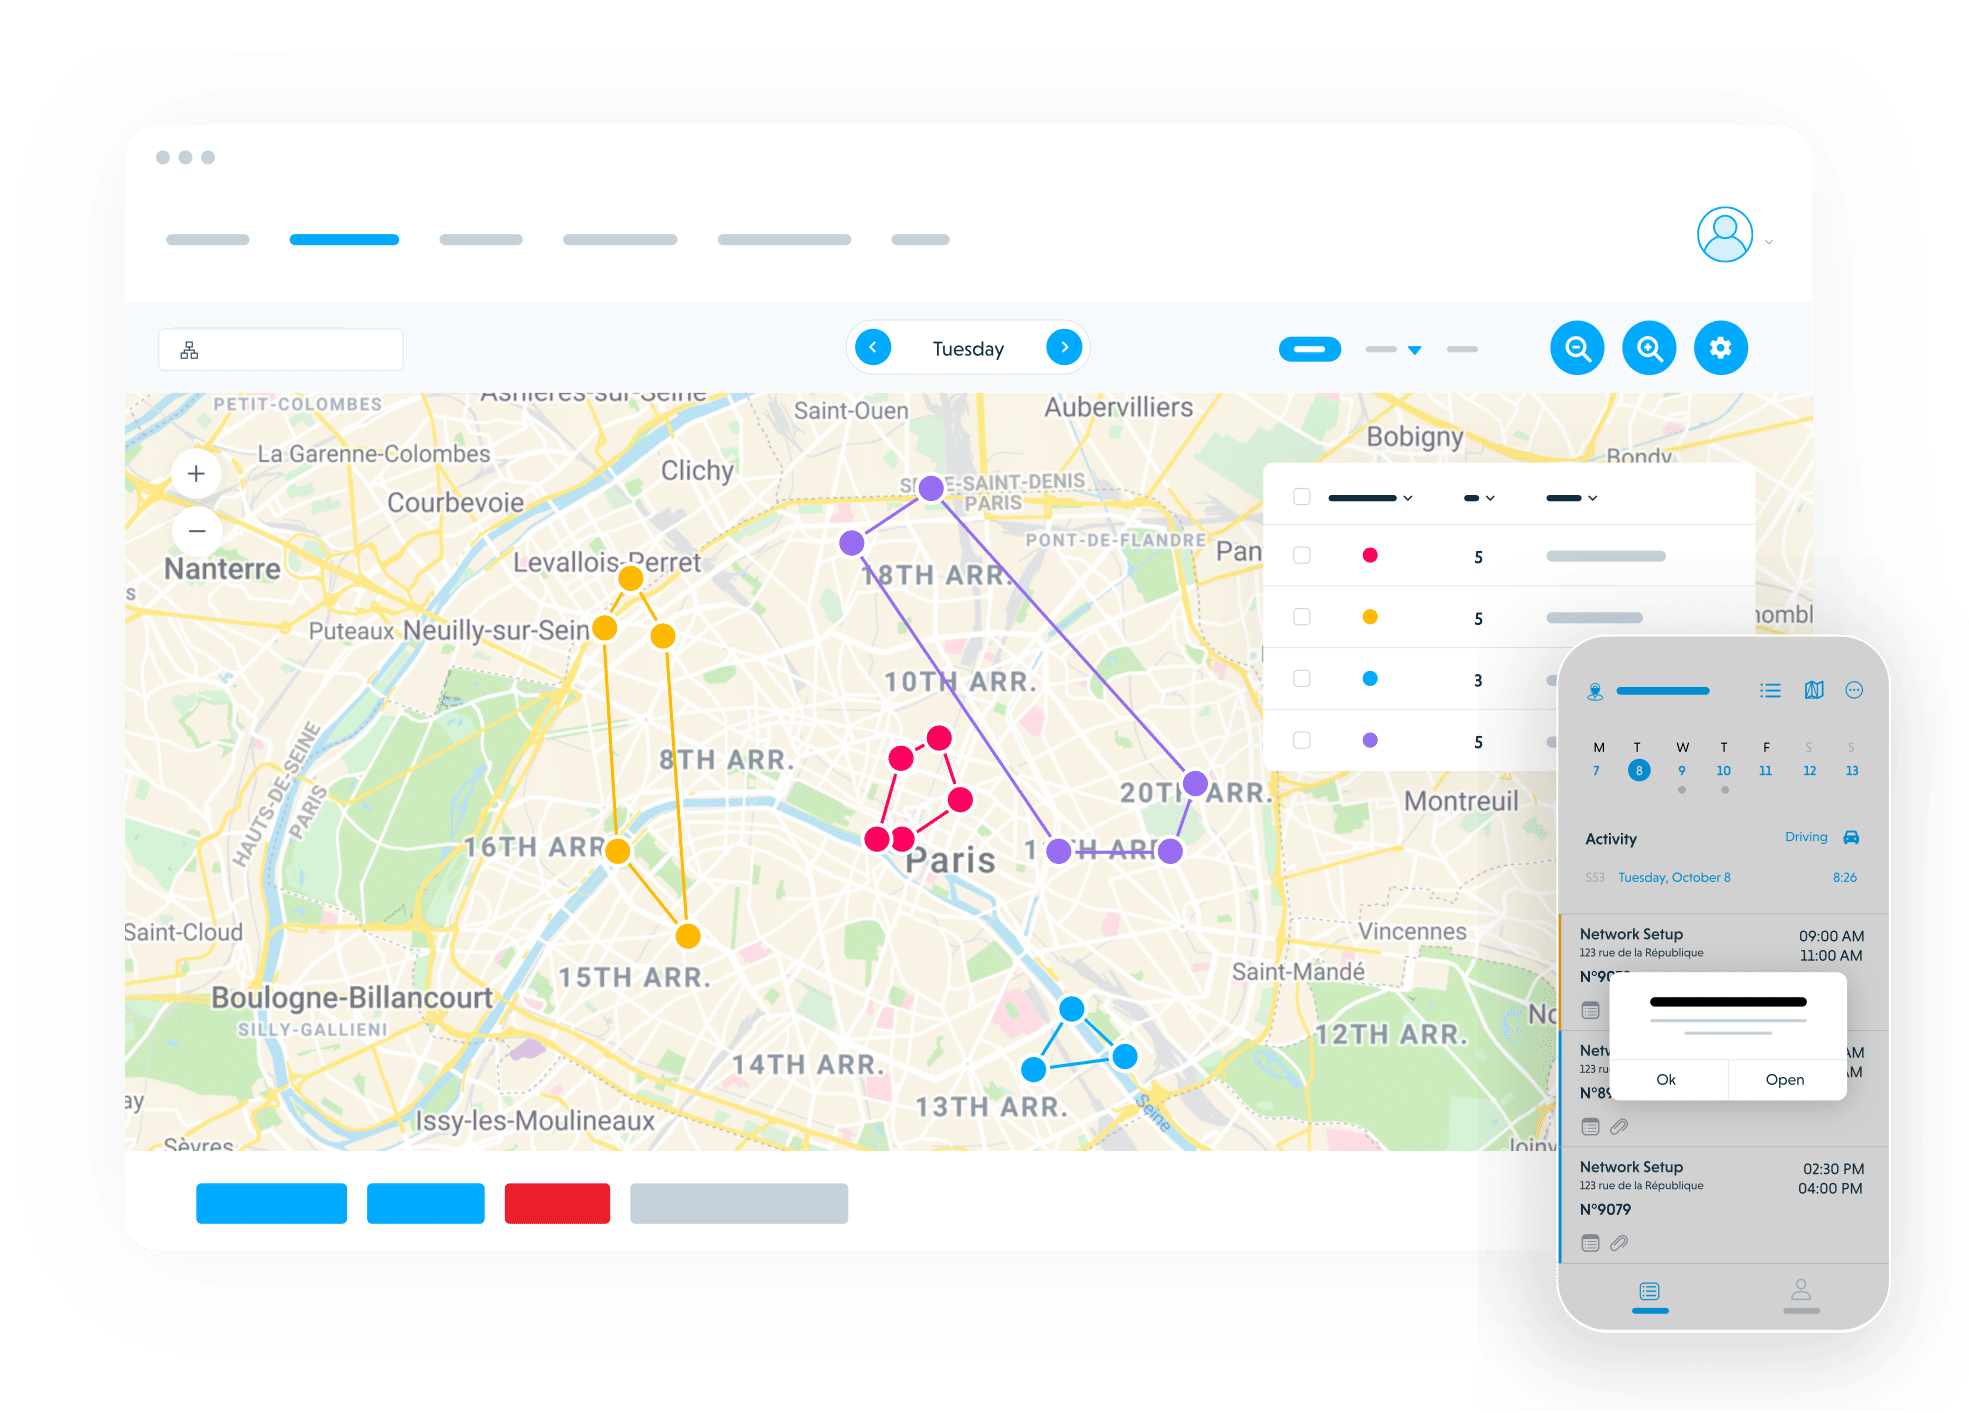Go to next day arrow
Viewport: 1969px width, 1413px height.
point(1064,347)
